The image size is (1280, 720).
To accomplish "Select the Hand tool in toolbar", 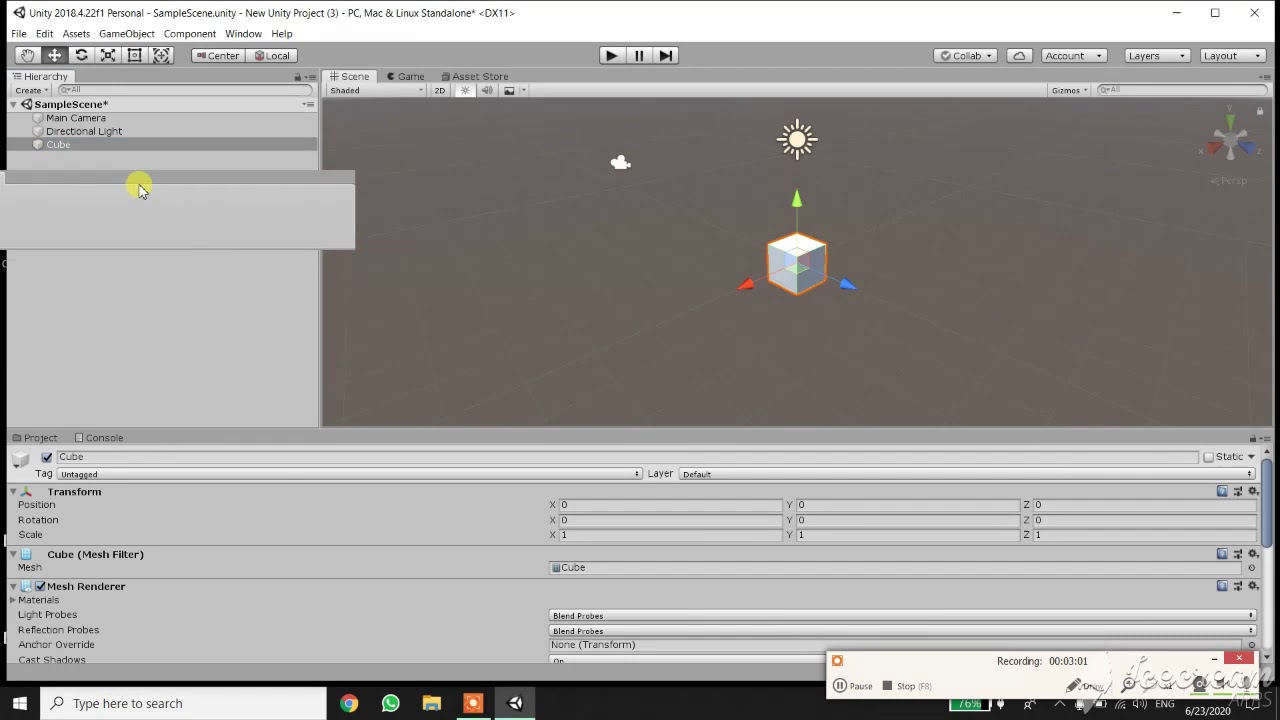I will (28, 56).
